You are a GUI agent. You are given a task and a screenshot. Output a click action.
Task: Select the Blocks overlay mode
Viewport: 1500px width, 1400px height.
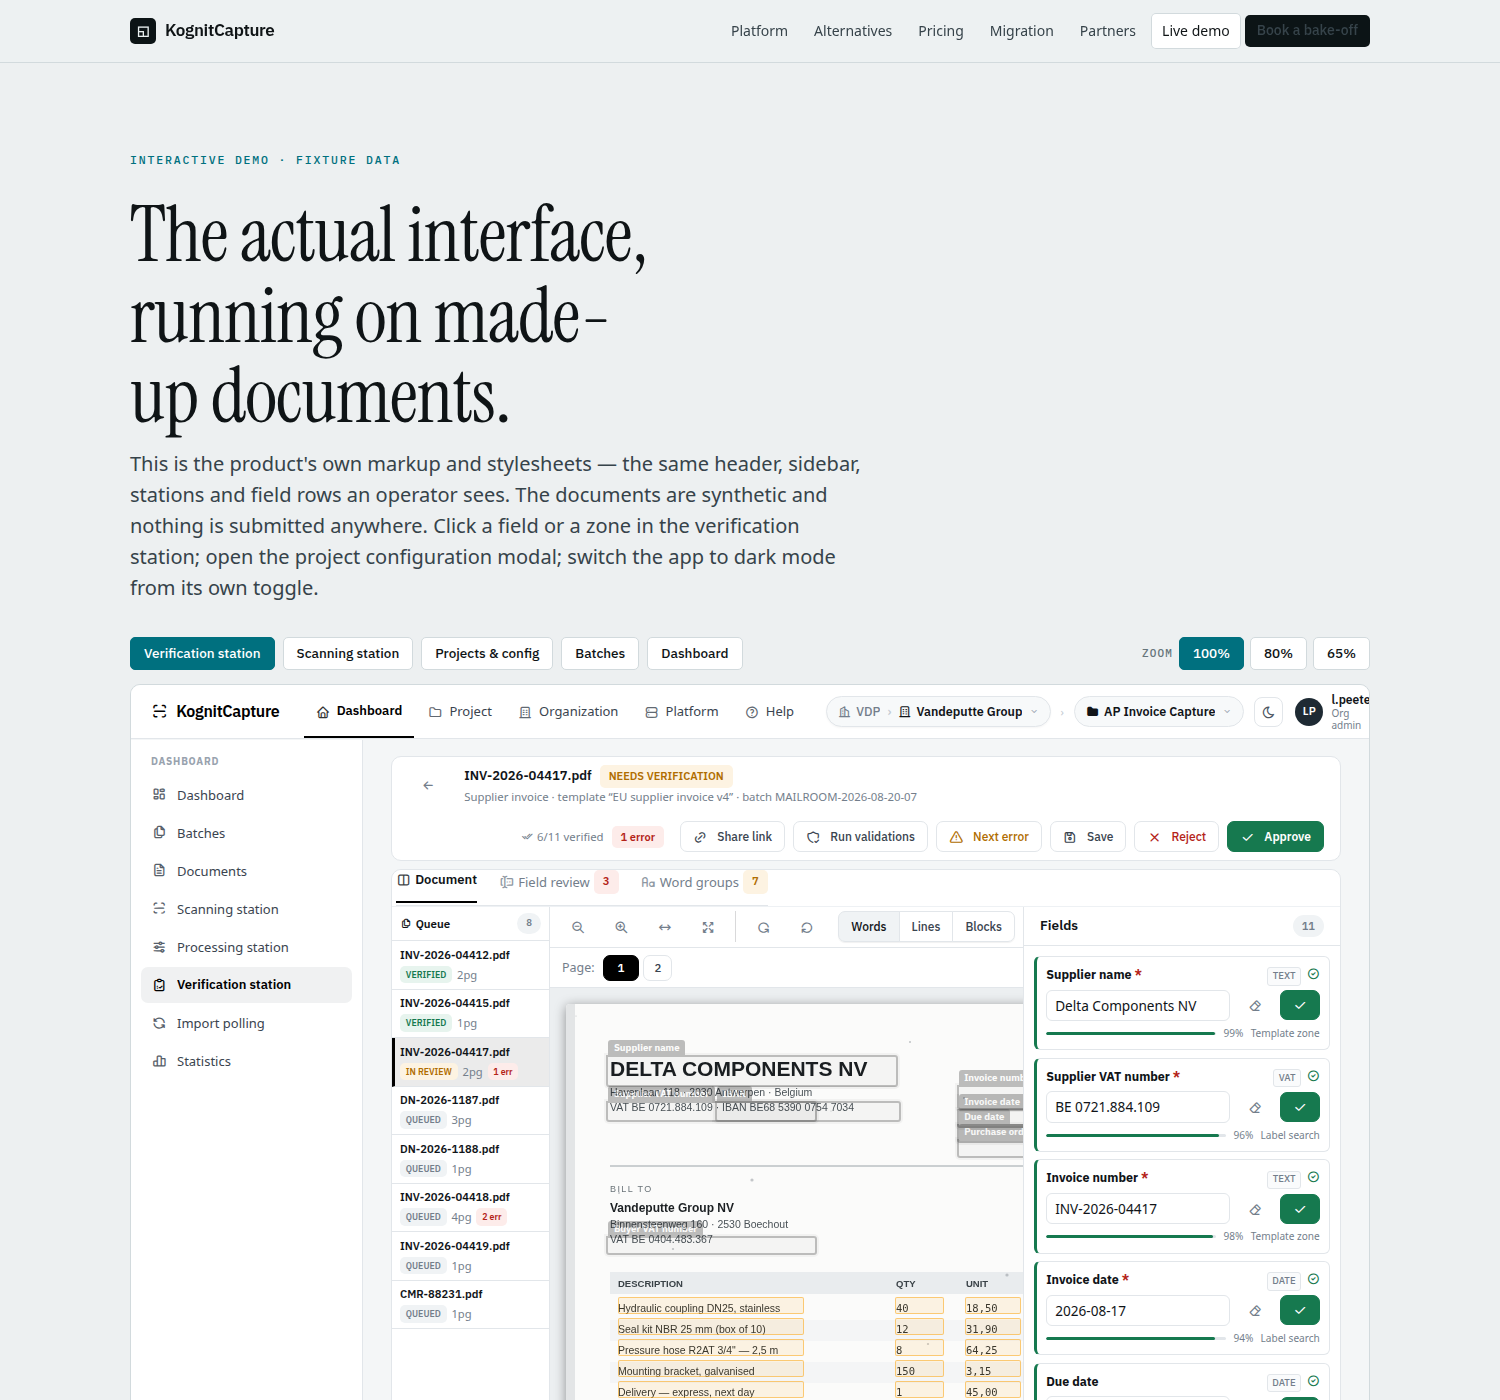(984, 927)
